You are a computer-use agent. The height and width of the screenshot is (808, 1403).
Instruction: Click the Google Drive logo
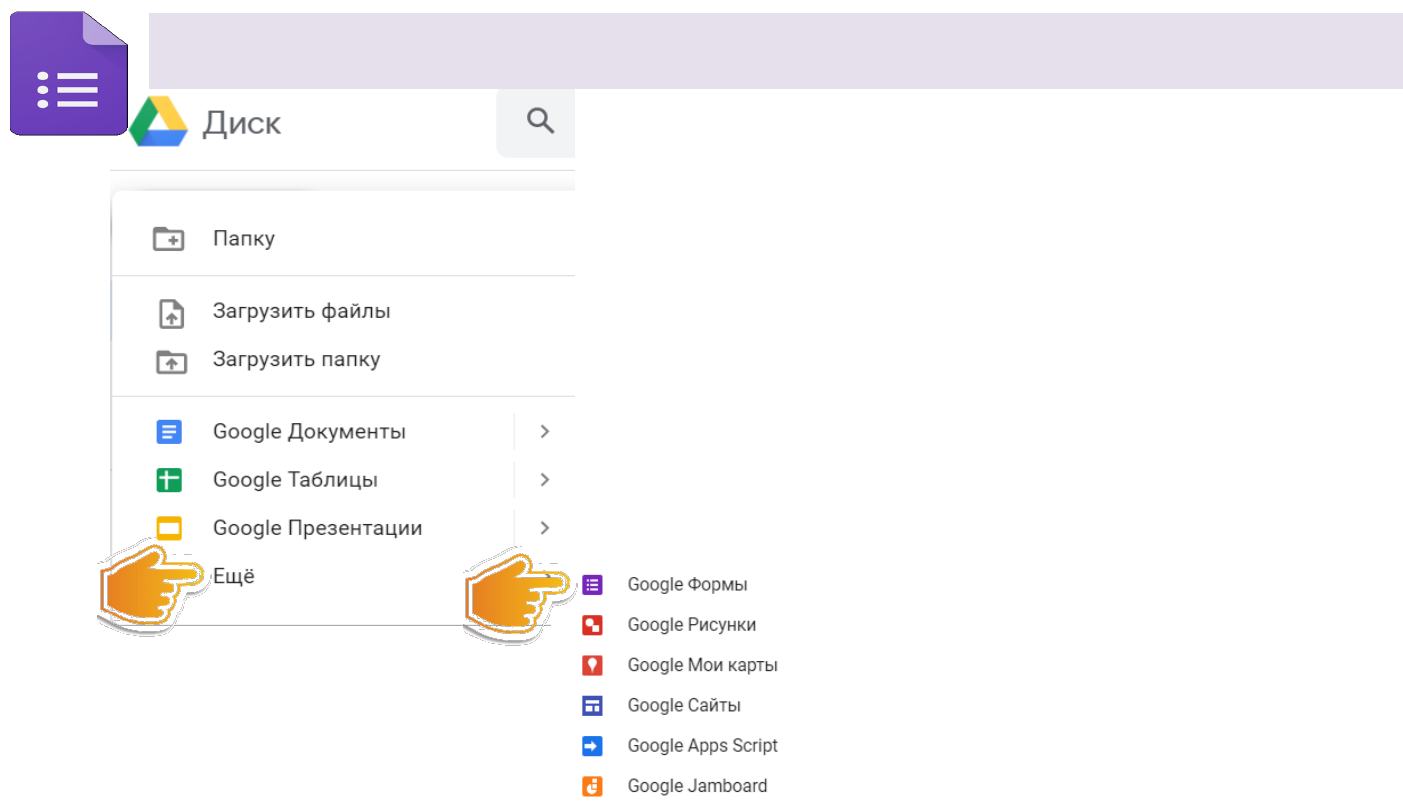(x=158, y=122)
